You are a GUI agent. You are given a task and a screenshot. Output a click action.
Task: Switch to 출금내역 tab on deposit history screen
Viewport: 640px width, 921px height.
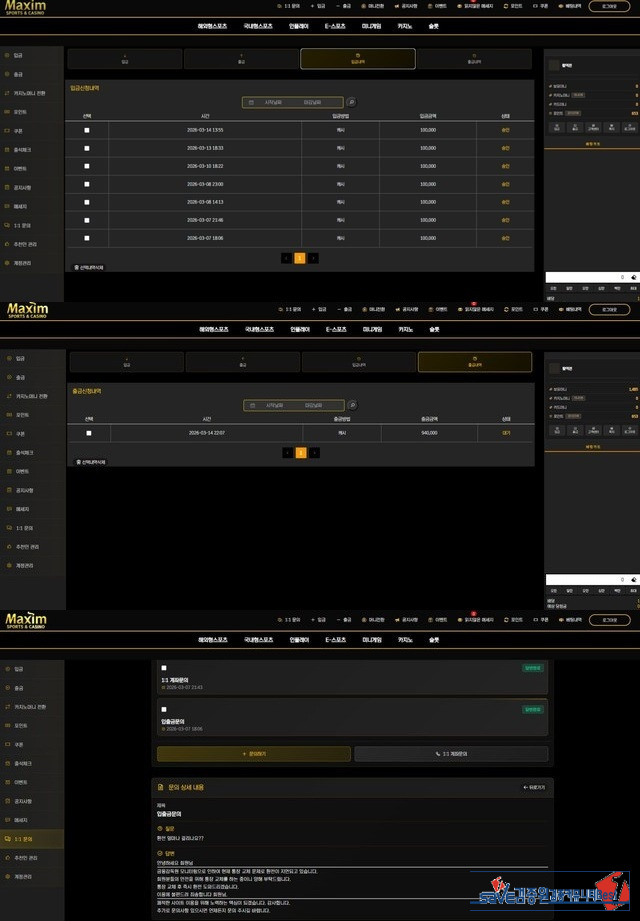tap(474, 59)
